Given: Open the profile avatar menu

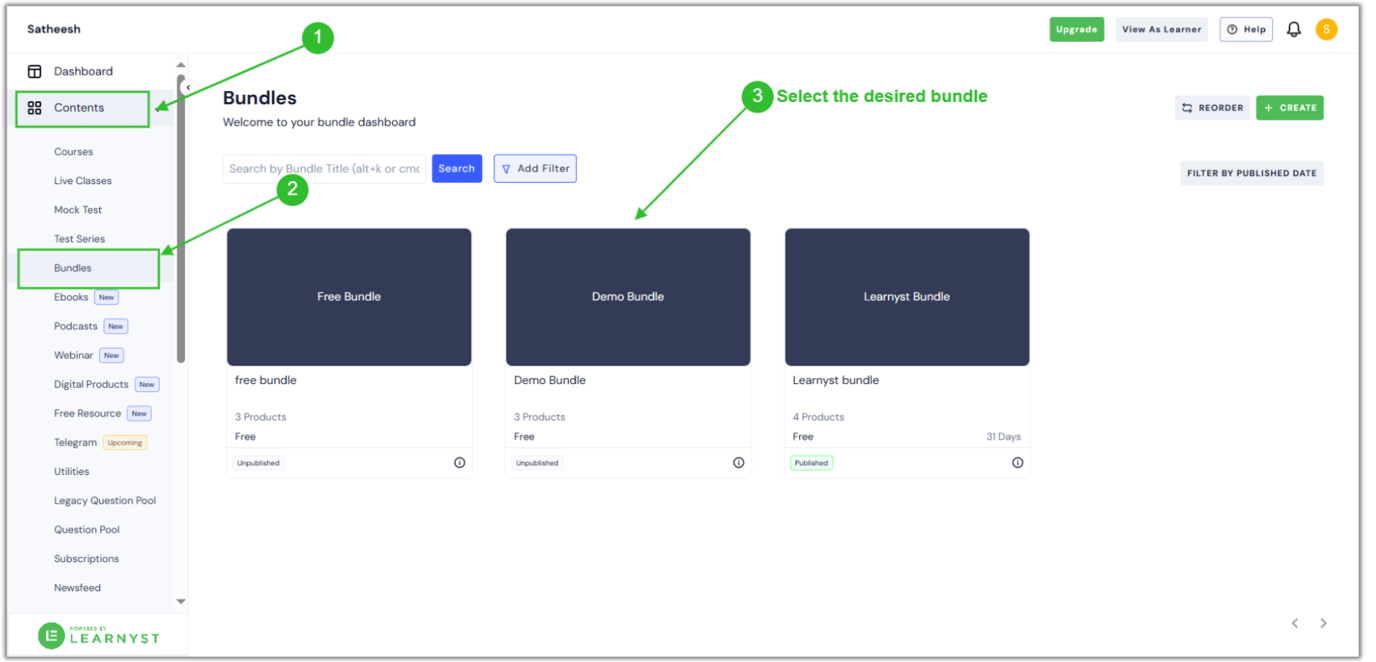Looking at the screenshot, I should click(x=1327, y=29).
